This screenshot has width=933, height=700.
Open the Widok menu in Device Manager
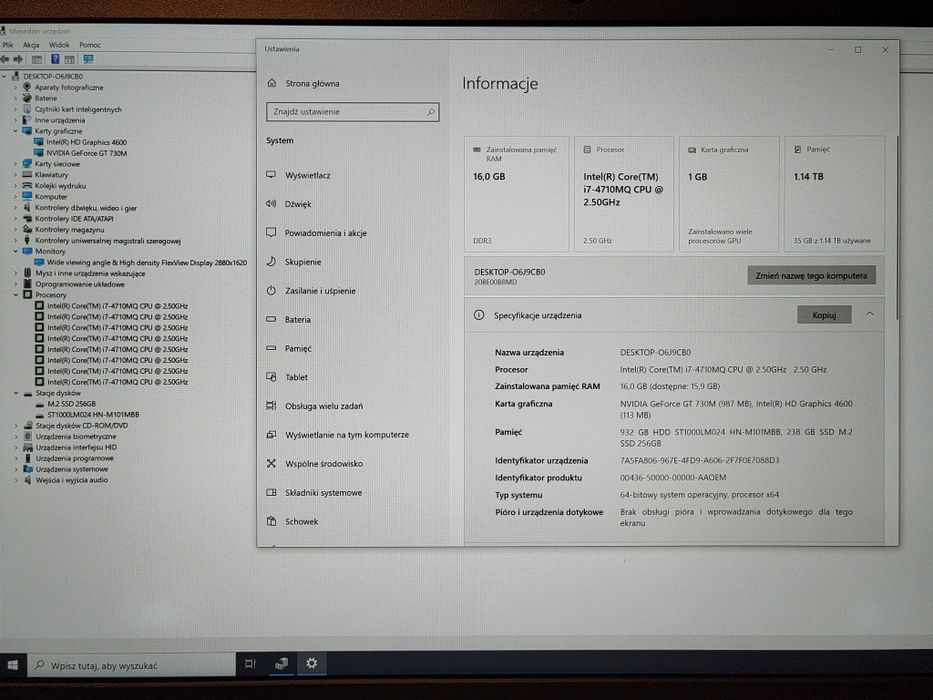59,45
